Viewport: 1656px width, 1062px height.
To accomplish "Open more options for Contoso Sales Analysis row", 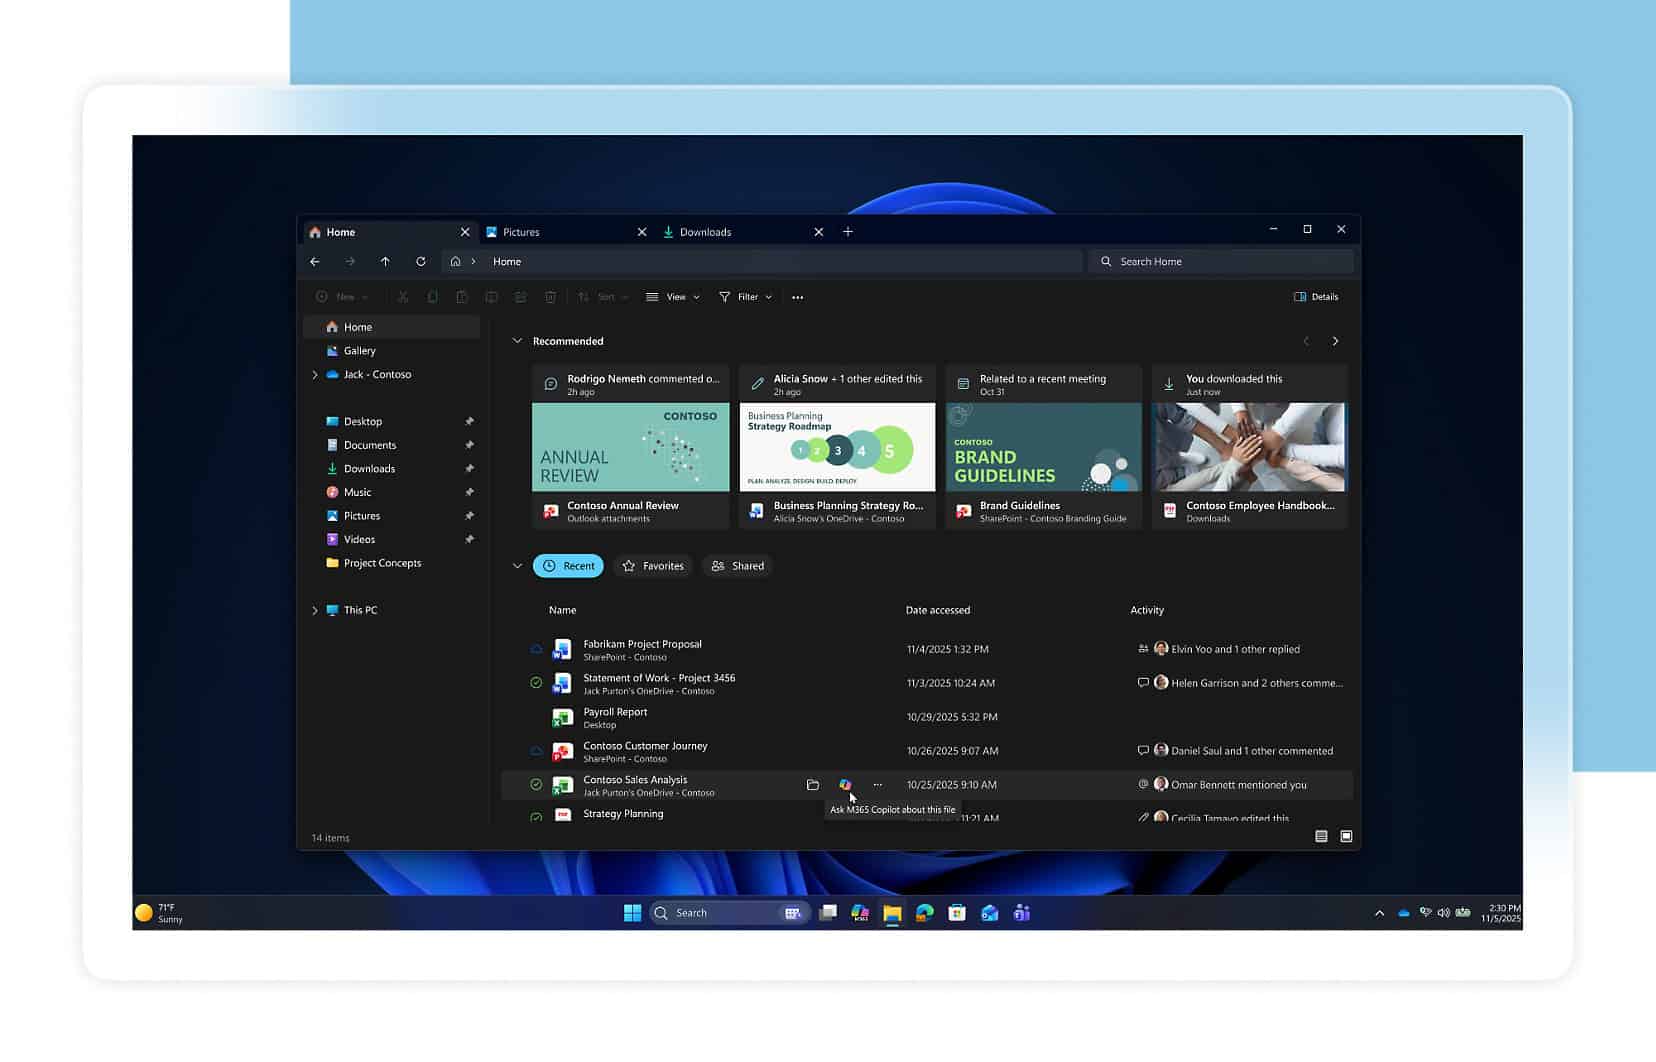I will coord(878,785).
